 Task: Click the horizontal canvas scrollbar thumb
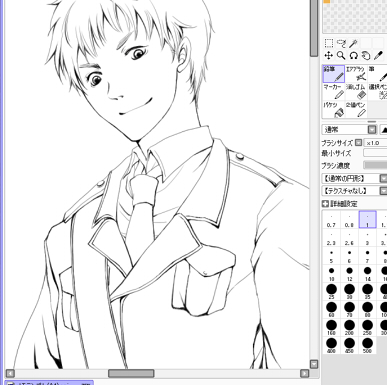click(131, 373)
